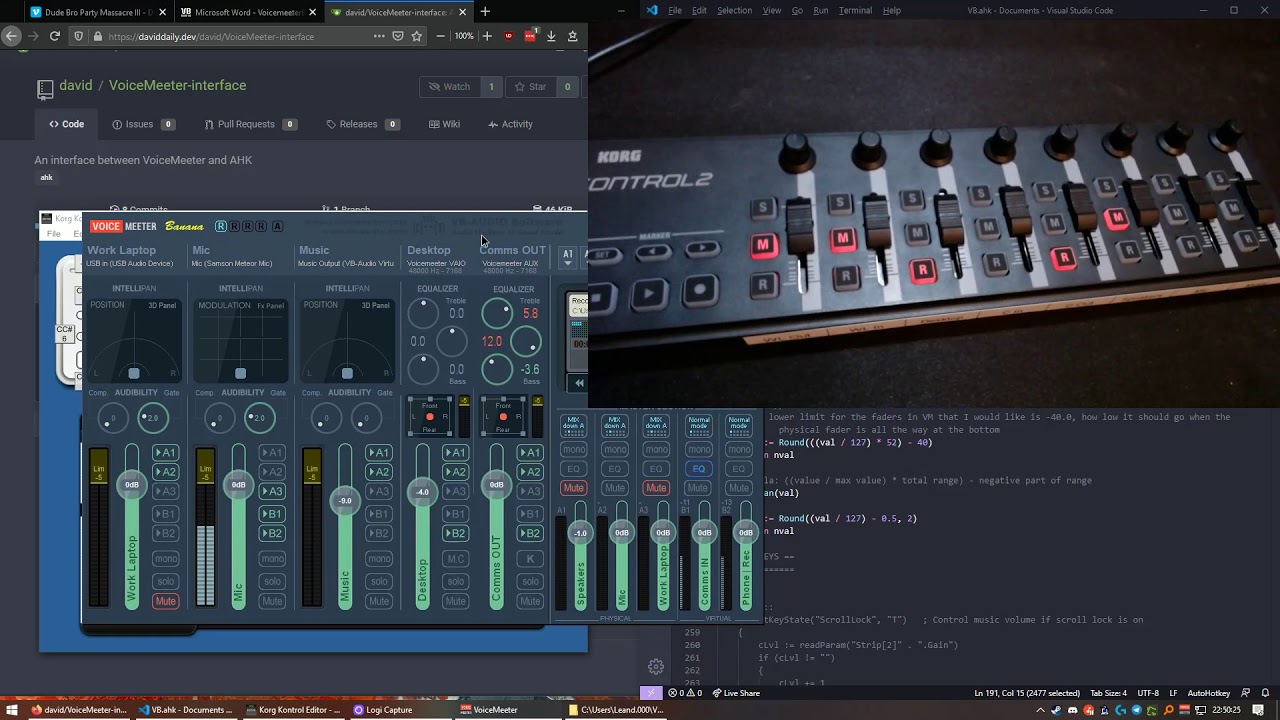This screenshot has width=1280, height=720.
Task: Click VS Code remote indicator in status bar
Action: [x=651, y=693]
